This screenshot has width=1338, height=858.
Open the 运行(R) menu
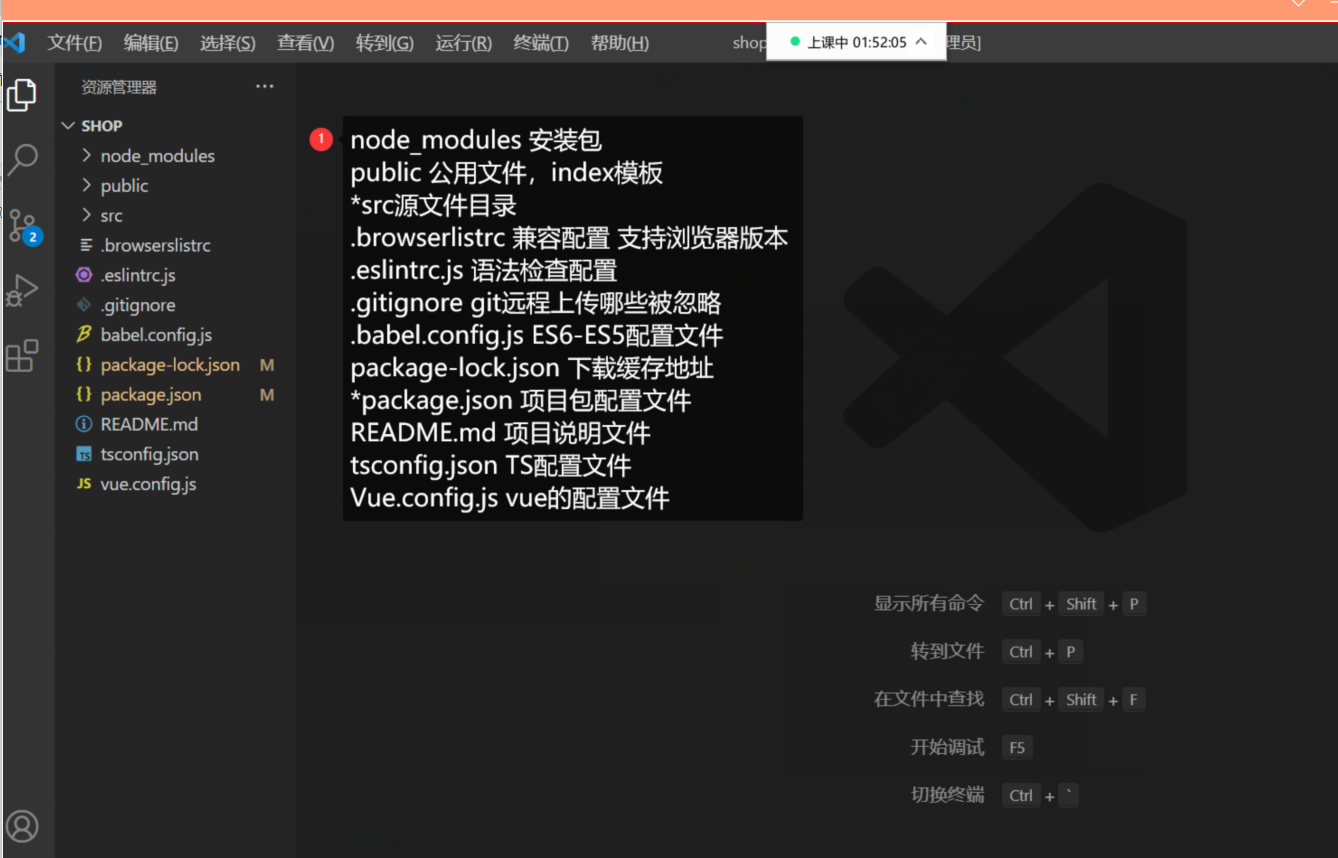click(x=464, y=43)
